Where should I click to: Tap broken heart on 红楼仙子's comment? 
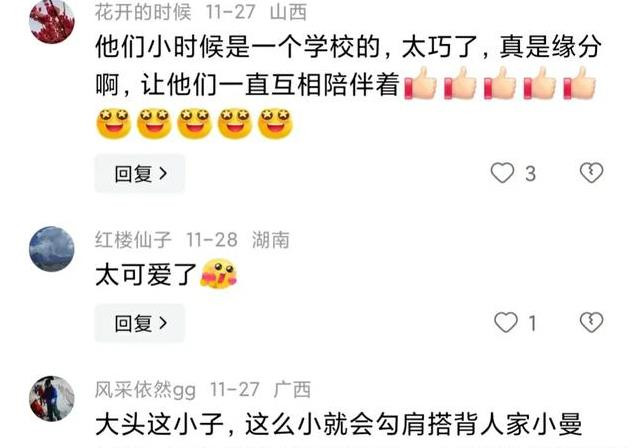591,322
